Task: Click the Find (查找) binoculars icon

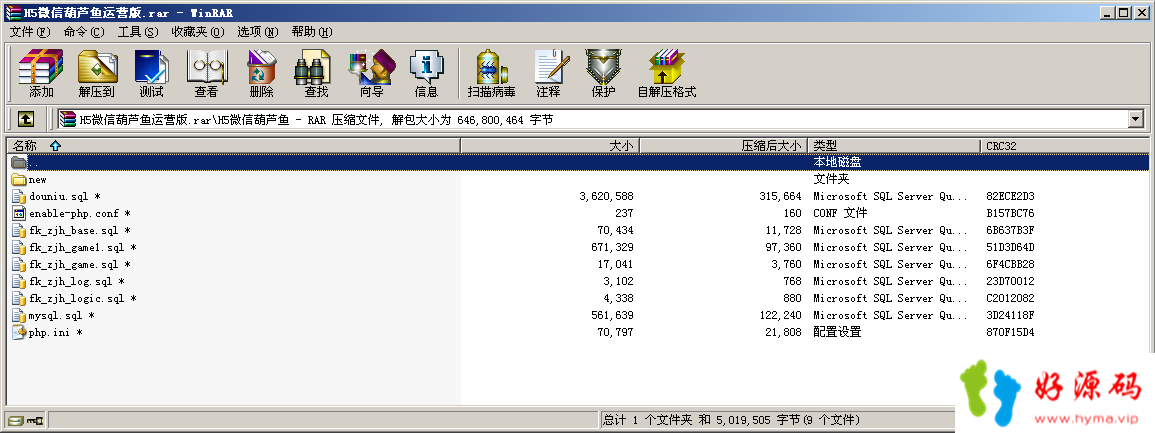Action: coord(316,74)
